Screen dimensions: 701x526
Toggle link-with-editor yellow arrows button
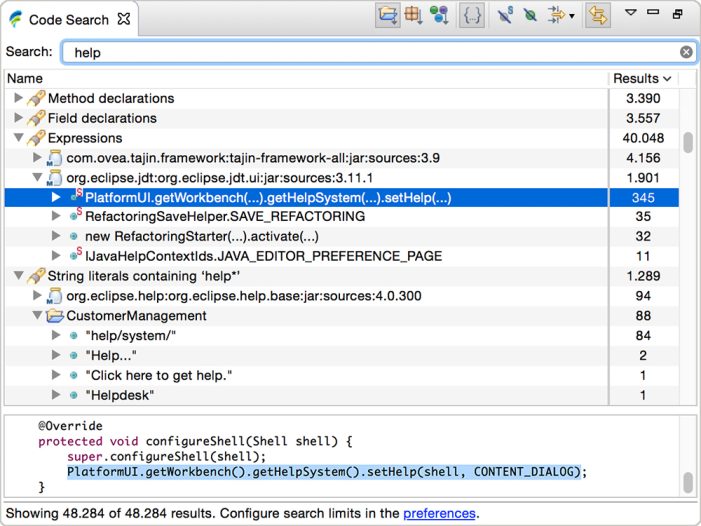point(598,16)
